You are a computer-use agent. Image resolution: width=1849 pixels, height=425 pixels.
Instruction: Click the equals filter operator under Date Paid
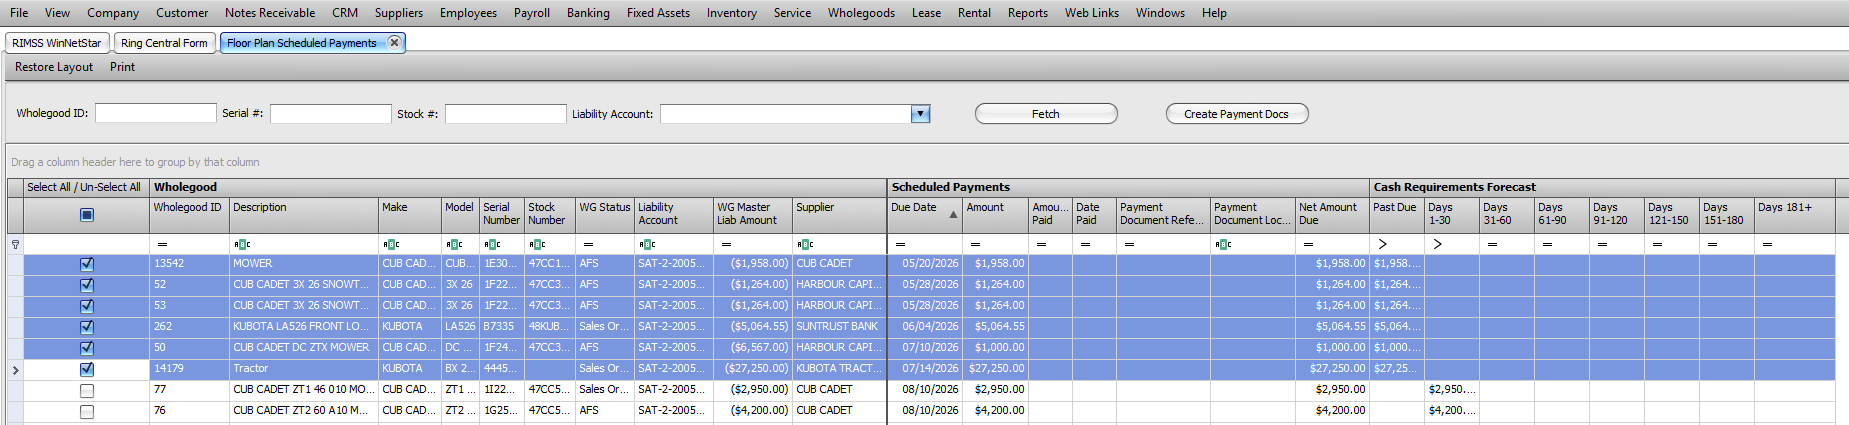tap(1085, 244)
